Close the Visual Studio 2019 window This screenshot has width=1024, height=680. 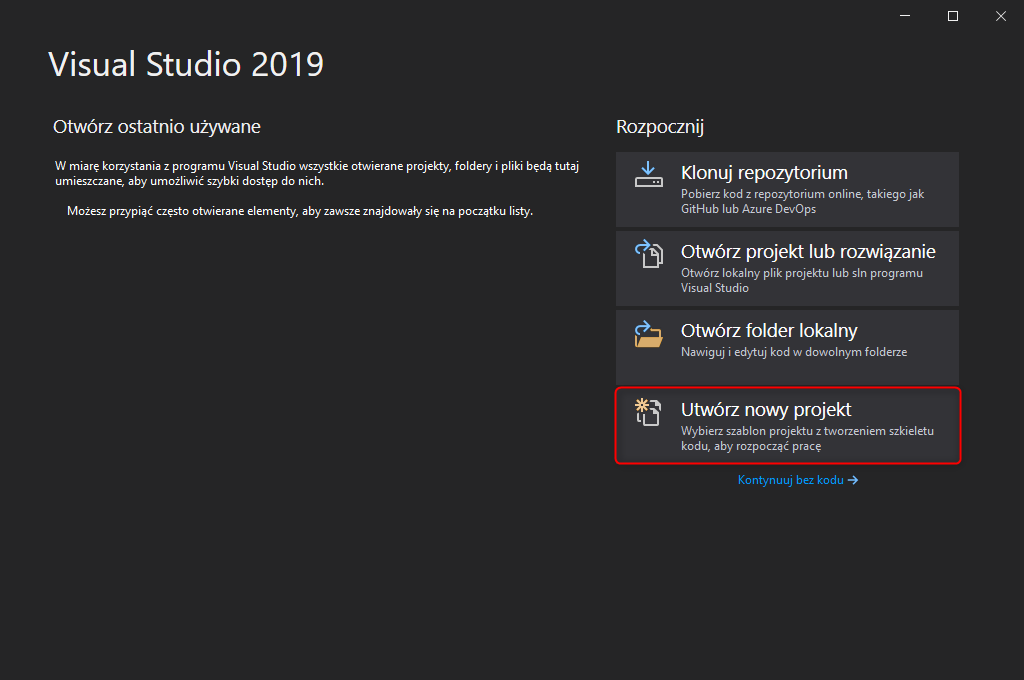pos(1000,16)
